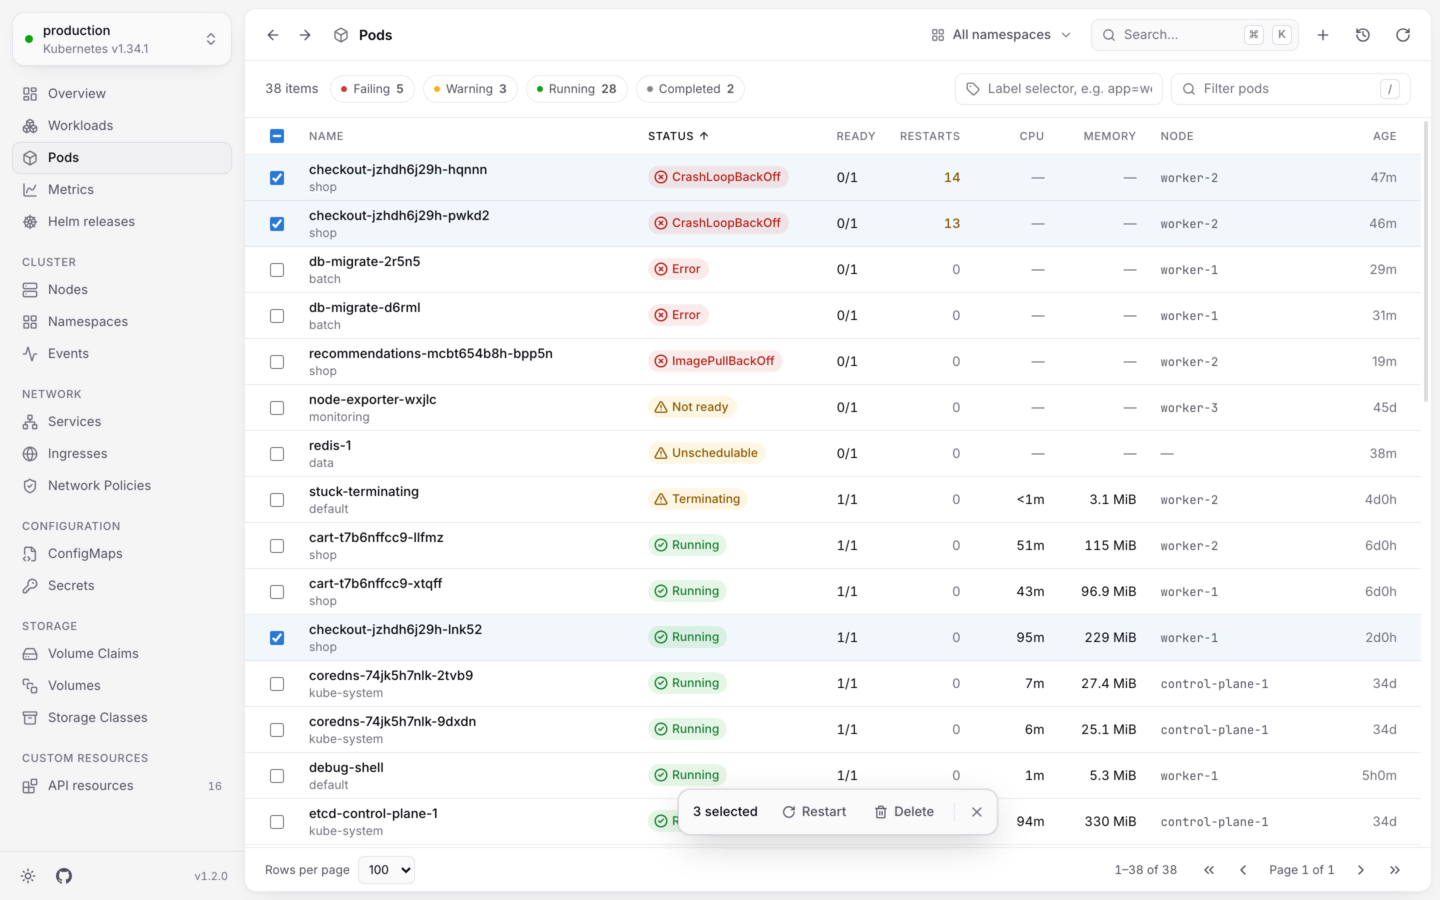Sort by the AGE column header

tap(1385, 136)
